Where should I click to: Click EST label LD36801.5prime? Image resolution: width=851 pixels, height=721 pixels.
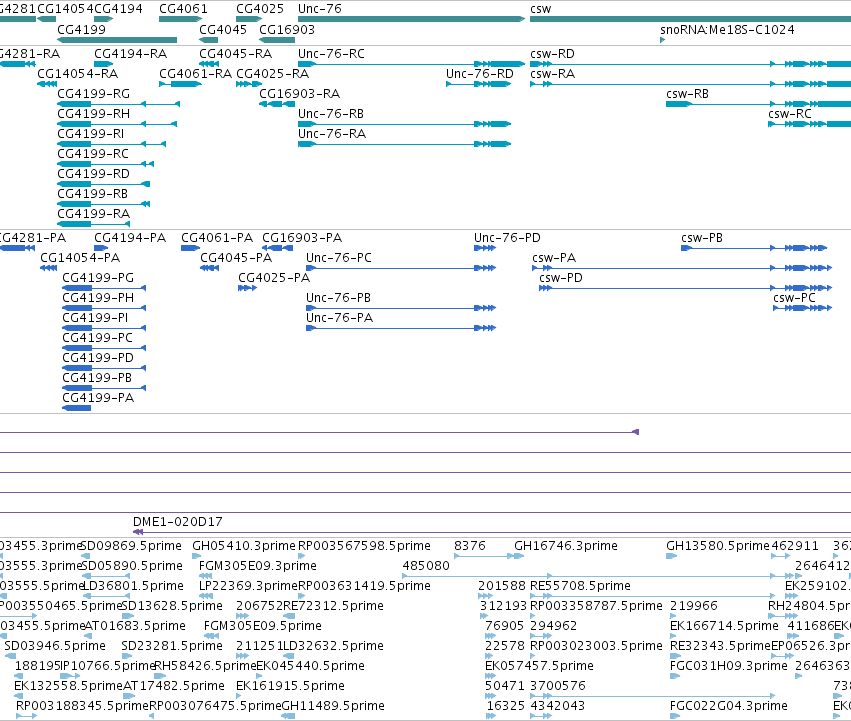pos(134,586)
